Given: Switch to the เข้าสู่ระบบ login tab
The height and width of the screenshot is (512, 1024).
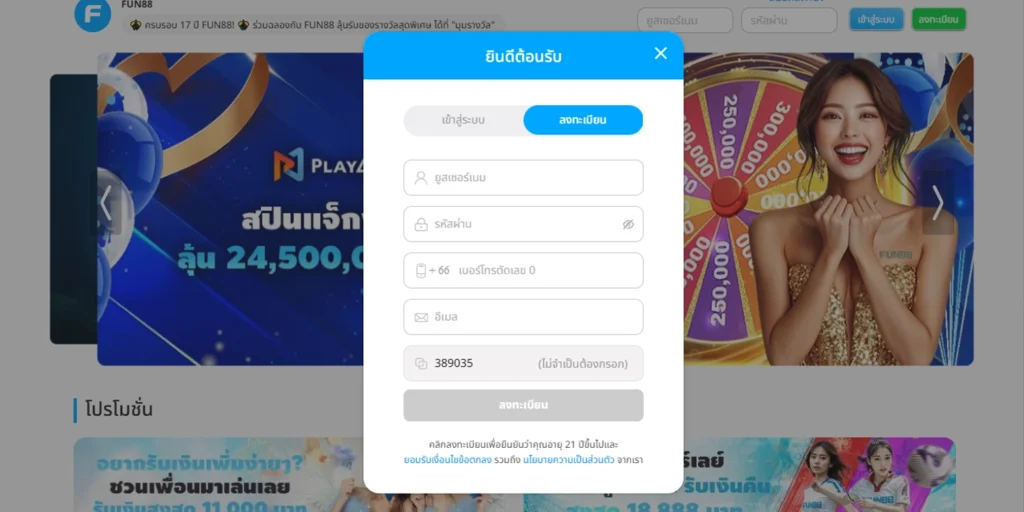Looking at the screenshot, I should (463, 120).
